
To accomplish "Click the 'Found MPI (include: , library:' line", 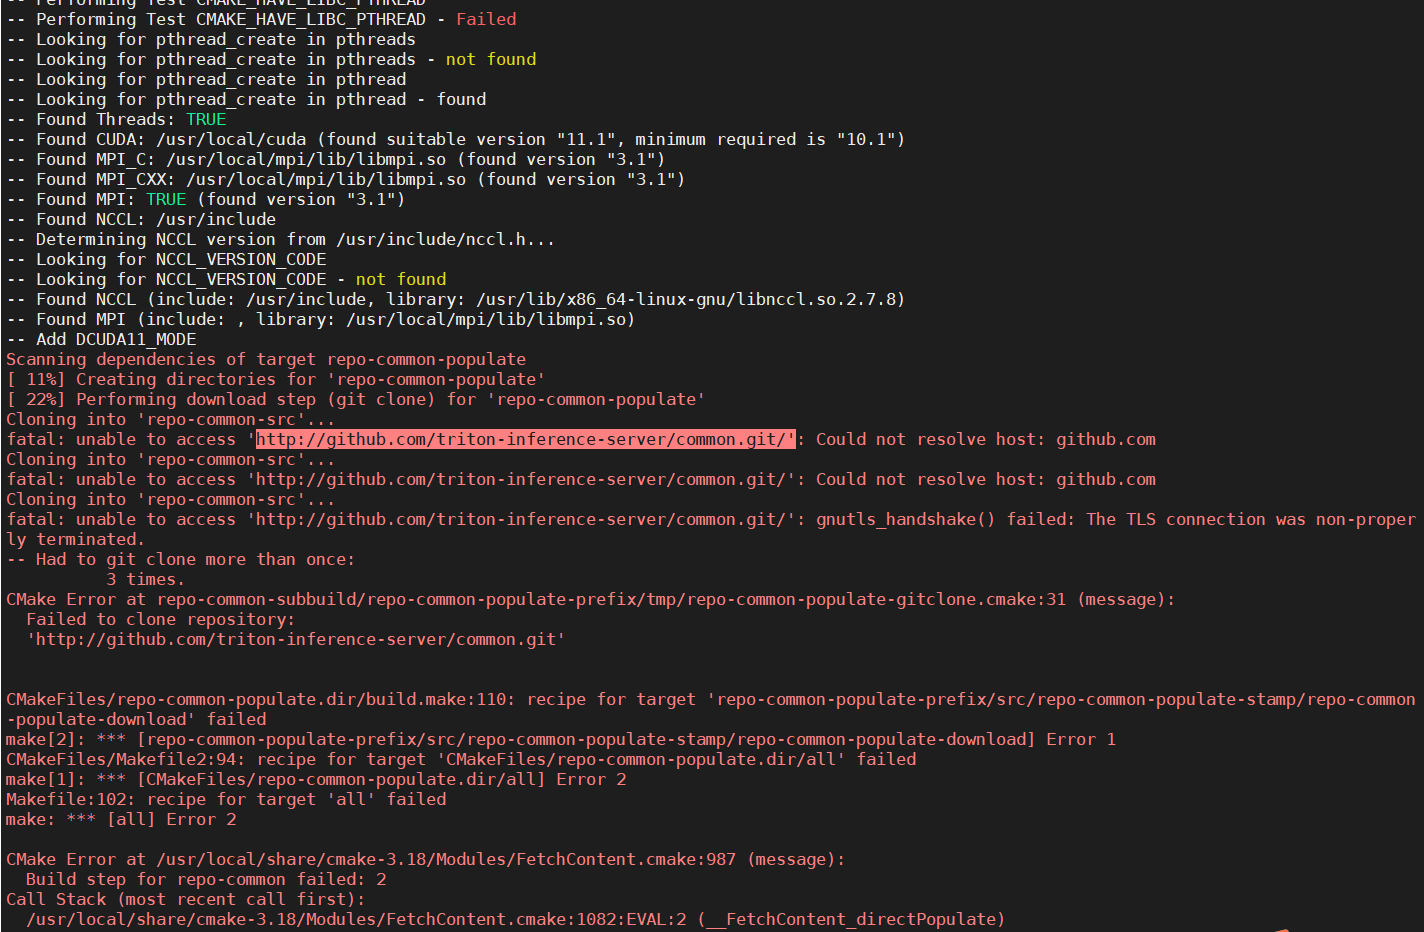I will tap(320, 319).
